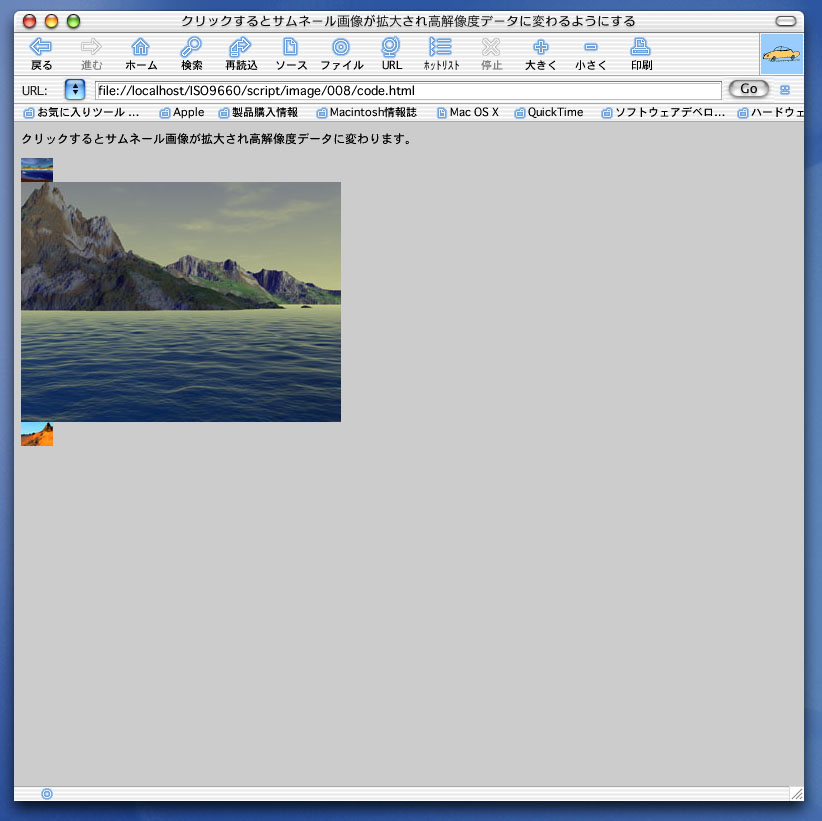Viewport: 822px width, 821px height.
Task: Reload page with 再読込 icon
Action: (x=241, y=47)
